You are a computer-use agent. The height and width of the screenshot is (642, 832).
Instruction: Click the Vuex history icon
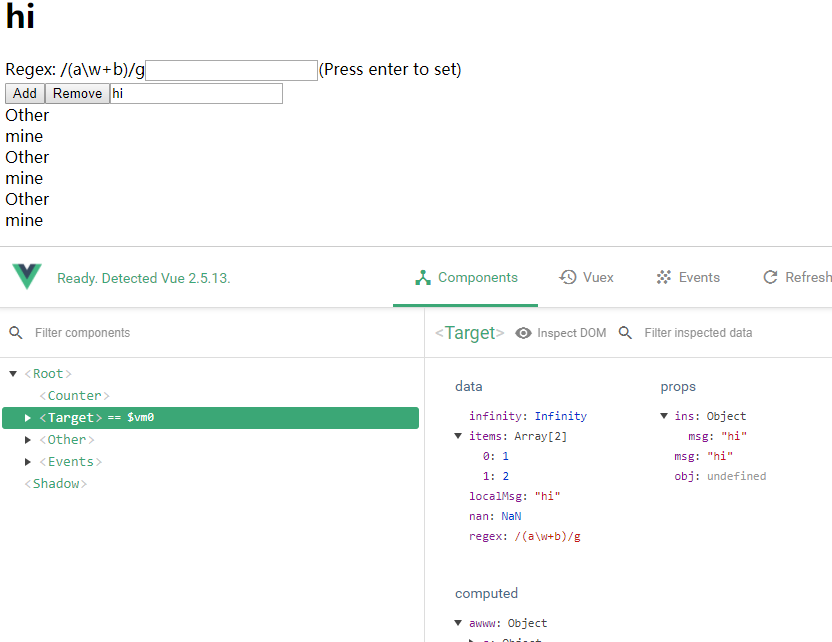[x=568, y=277]
